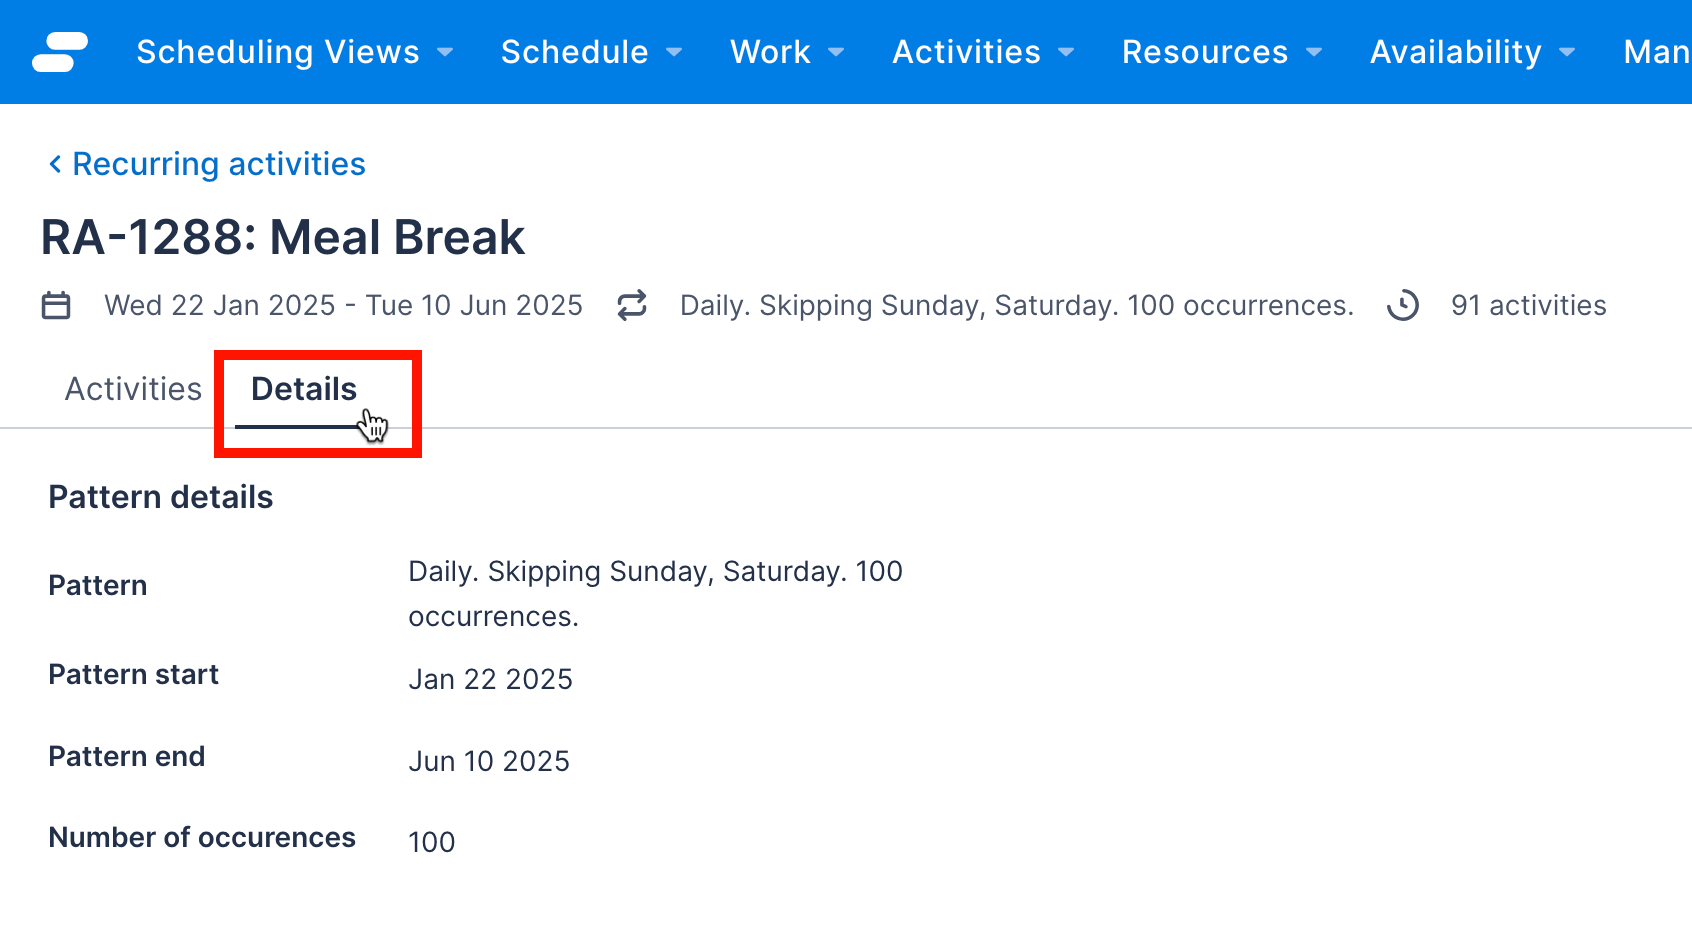
Task: Click the RA-1288: Meal Break heading
Action: pyautogui.click(x=282, y=236)
